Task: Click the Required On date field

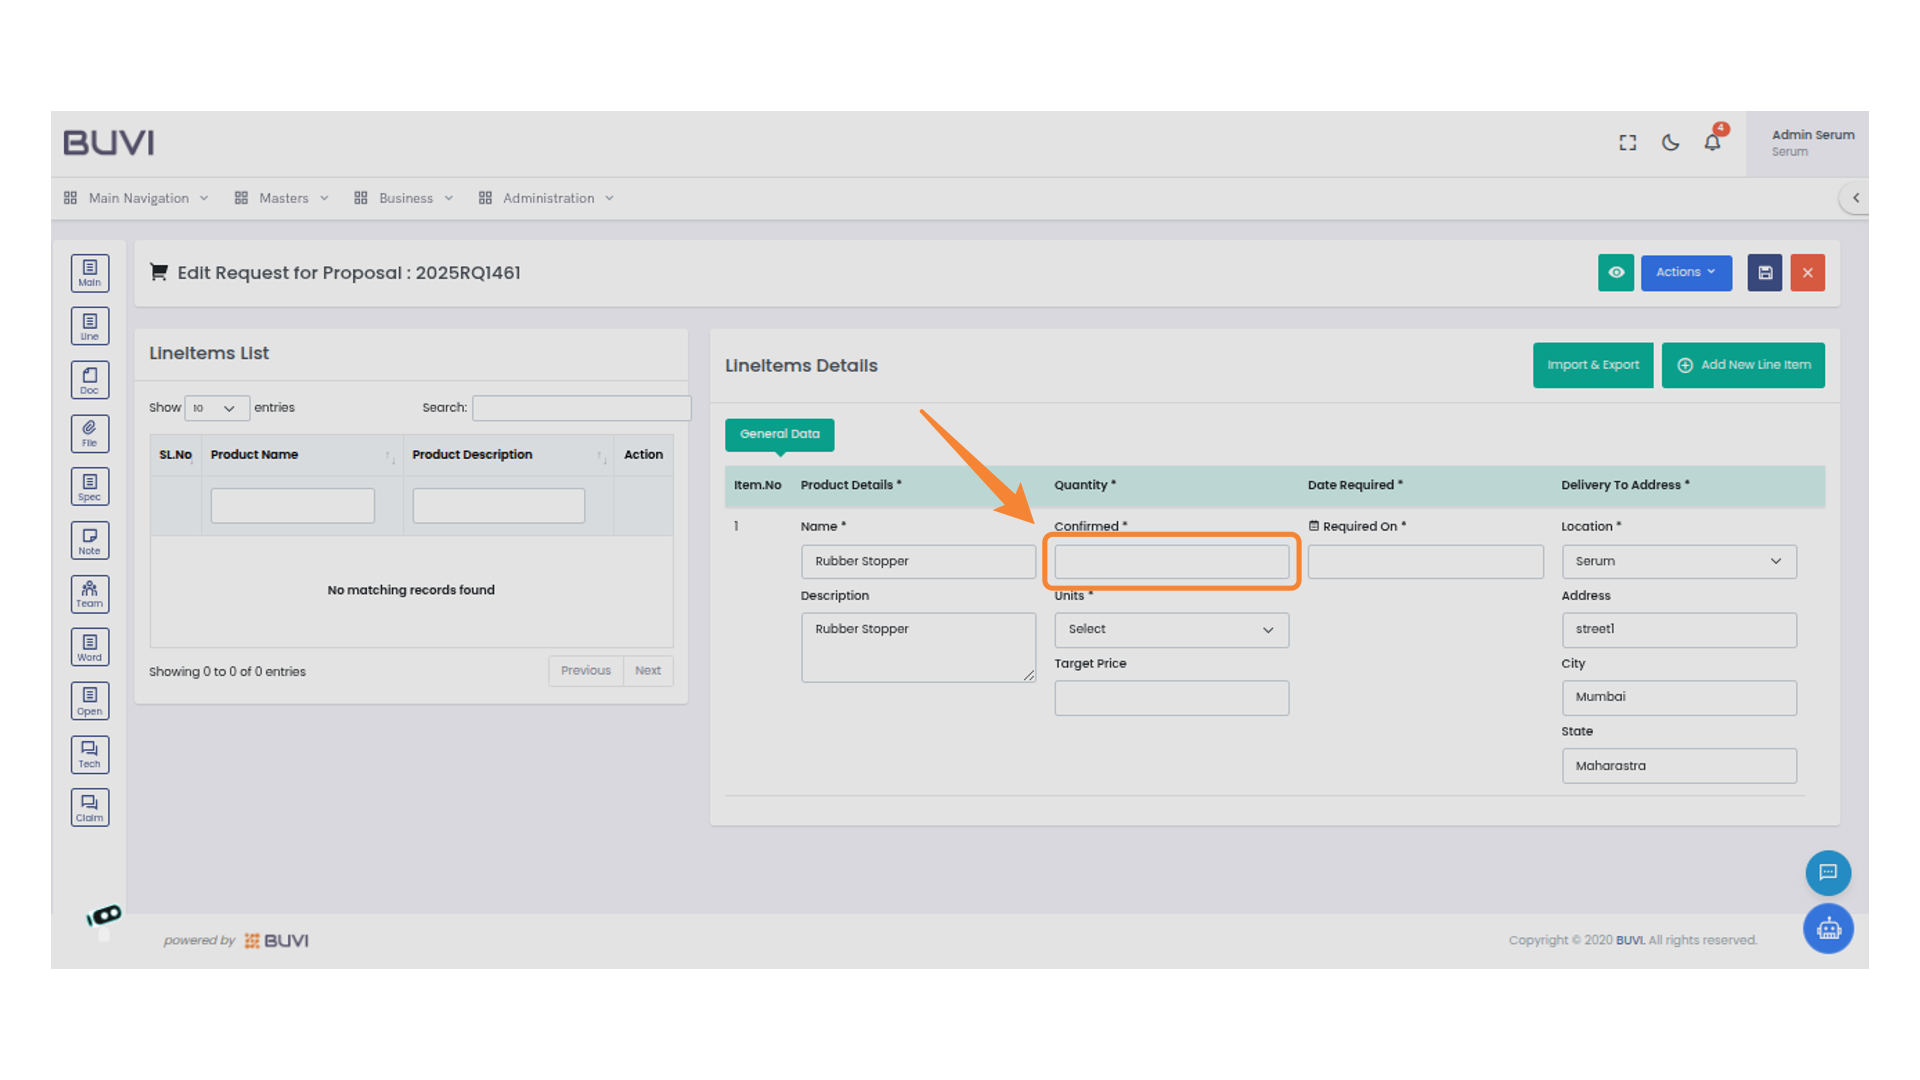Action: (1425, 562)
